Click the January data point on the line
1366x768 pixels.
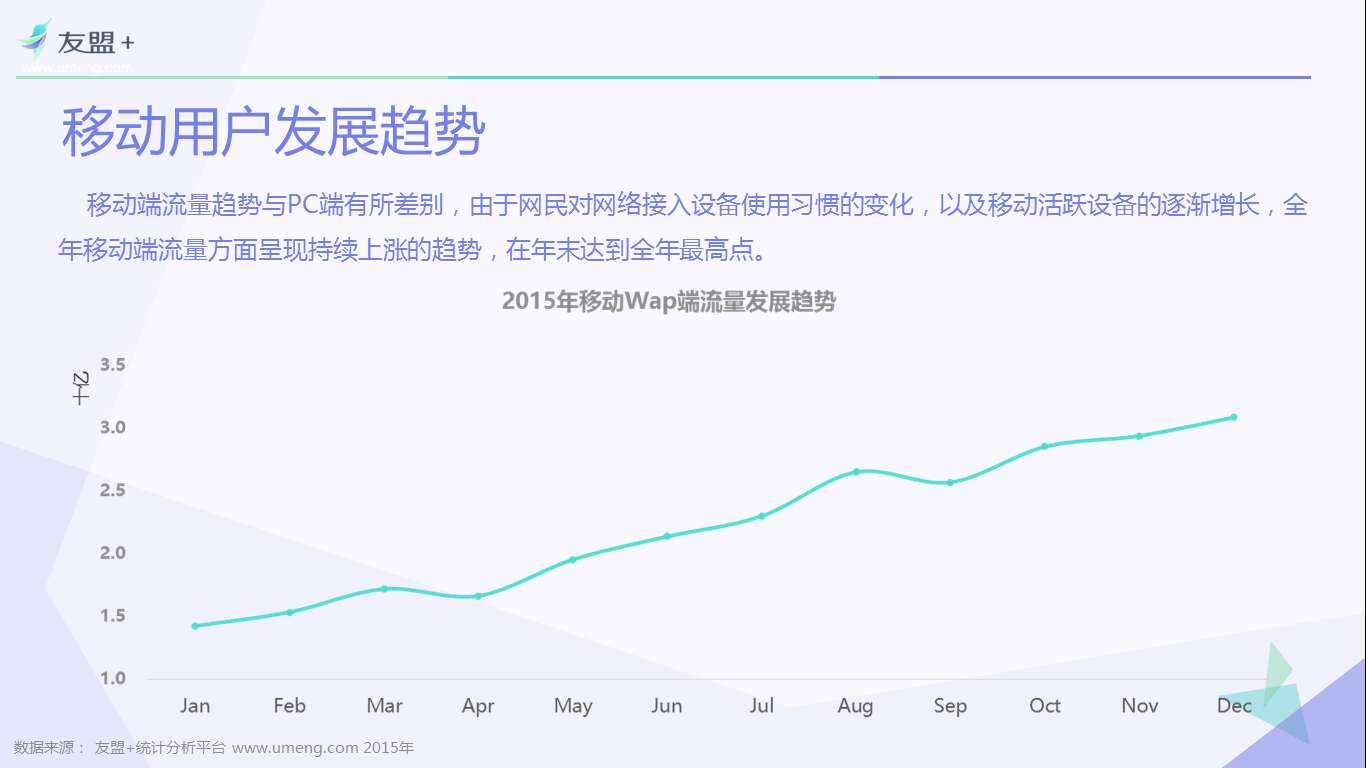[x=195, y=626]
